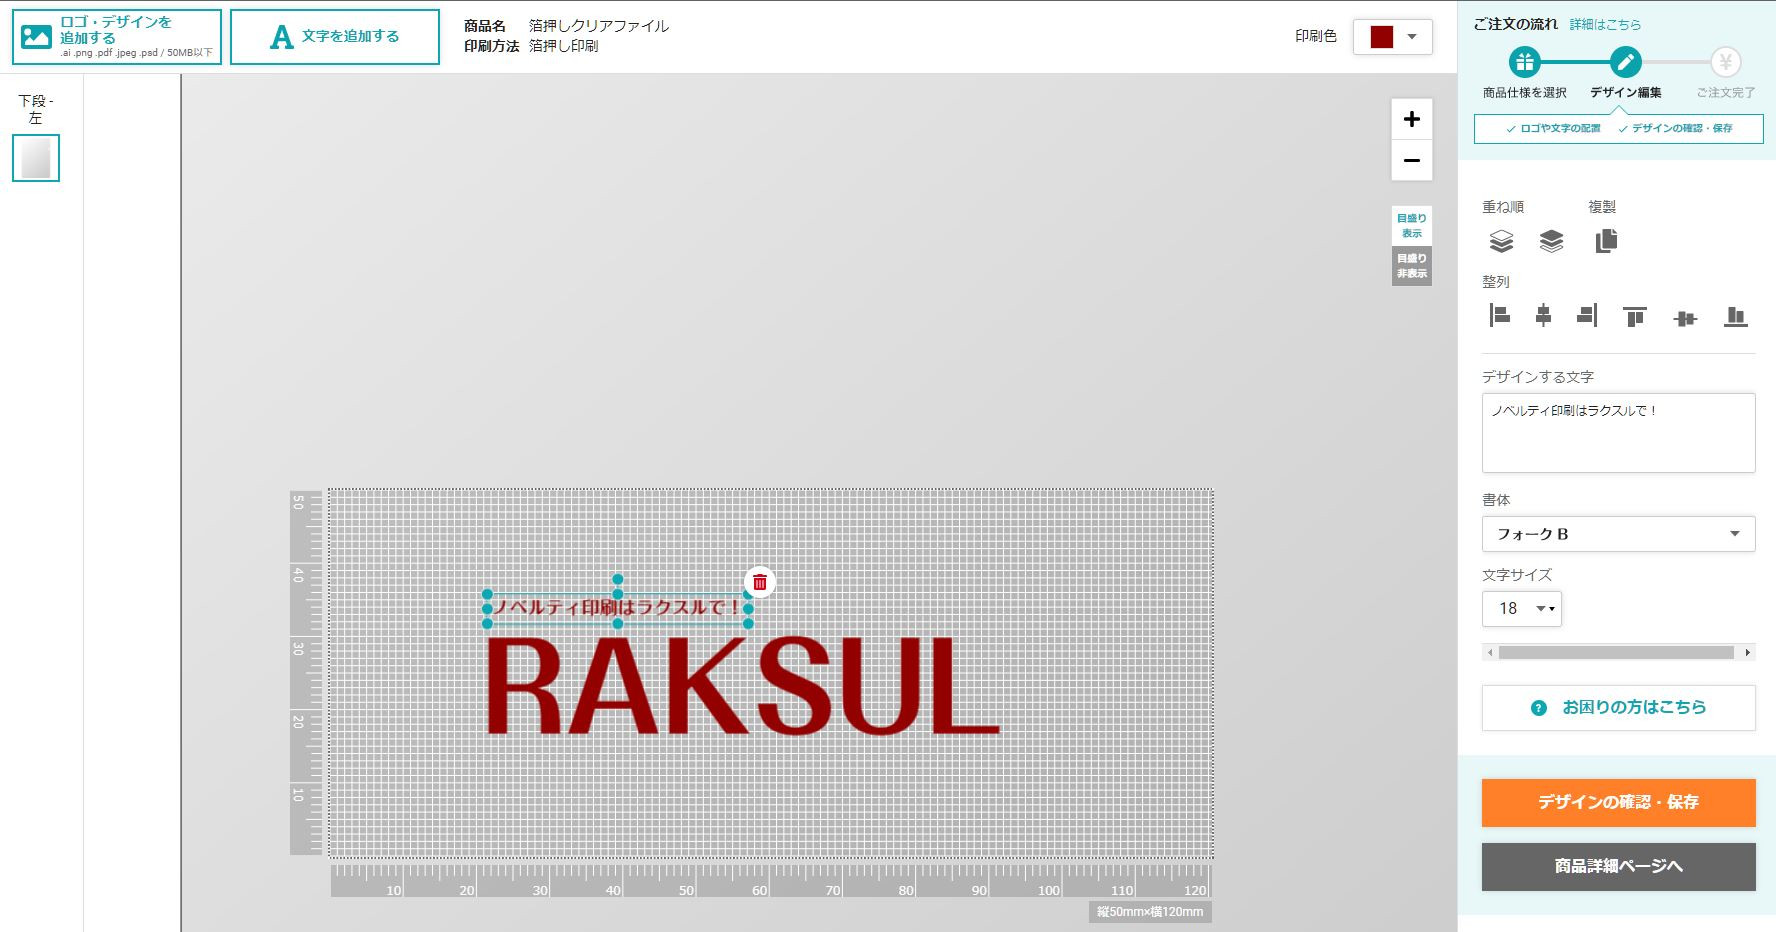Click the question mark help icon

coord(1539,708)
